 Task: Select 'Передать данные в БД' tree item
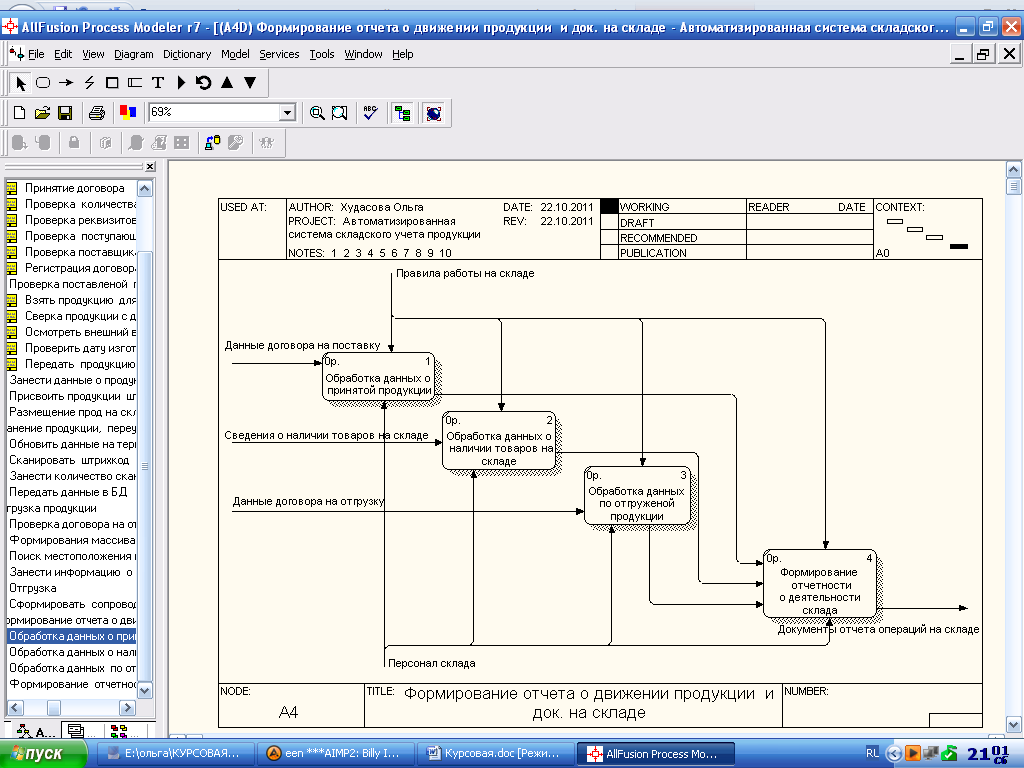(68, 492)
